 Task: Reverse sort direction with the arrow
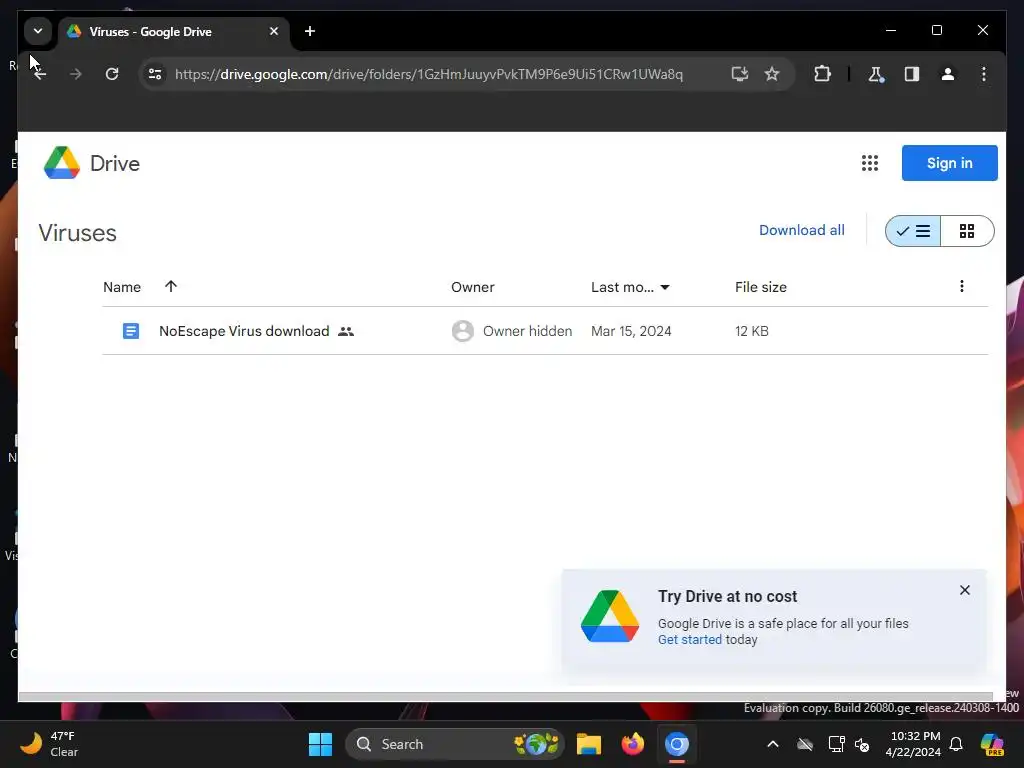pos(171,286)
